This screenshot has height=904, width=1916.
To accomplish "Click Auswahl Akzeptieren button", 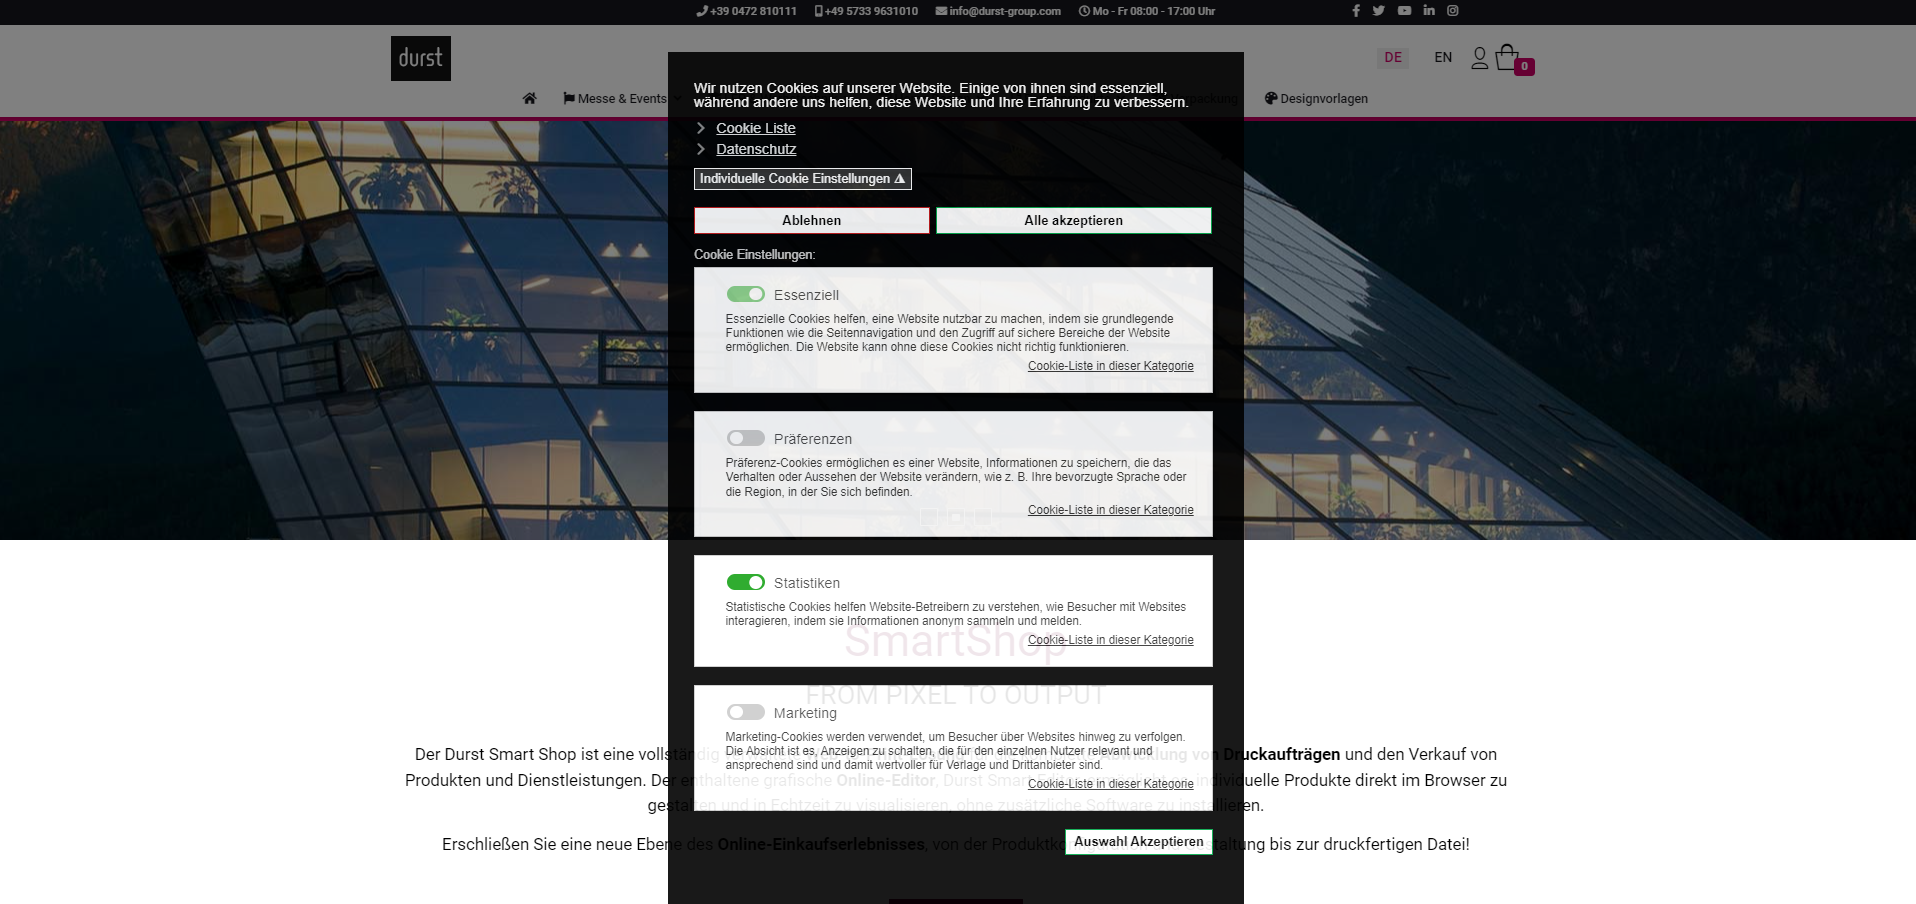I will point(1139,842).
